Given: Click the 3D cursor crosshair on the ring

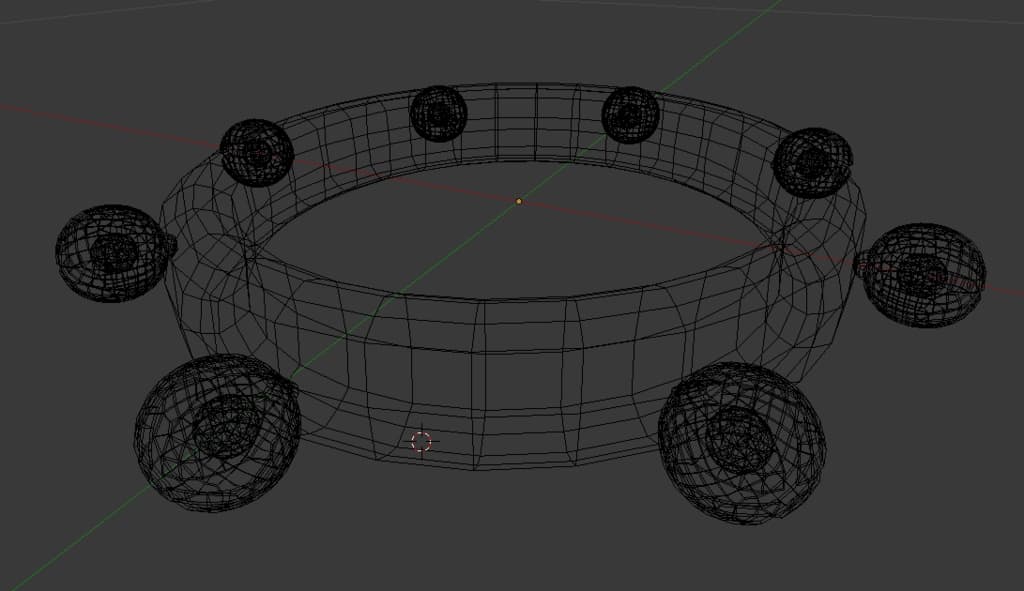Looking at the screenshot, I should (421, 441).
